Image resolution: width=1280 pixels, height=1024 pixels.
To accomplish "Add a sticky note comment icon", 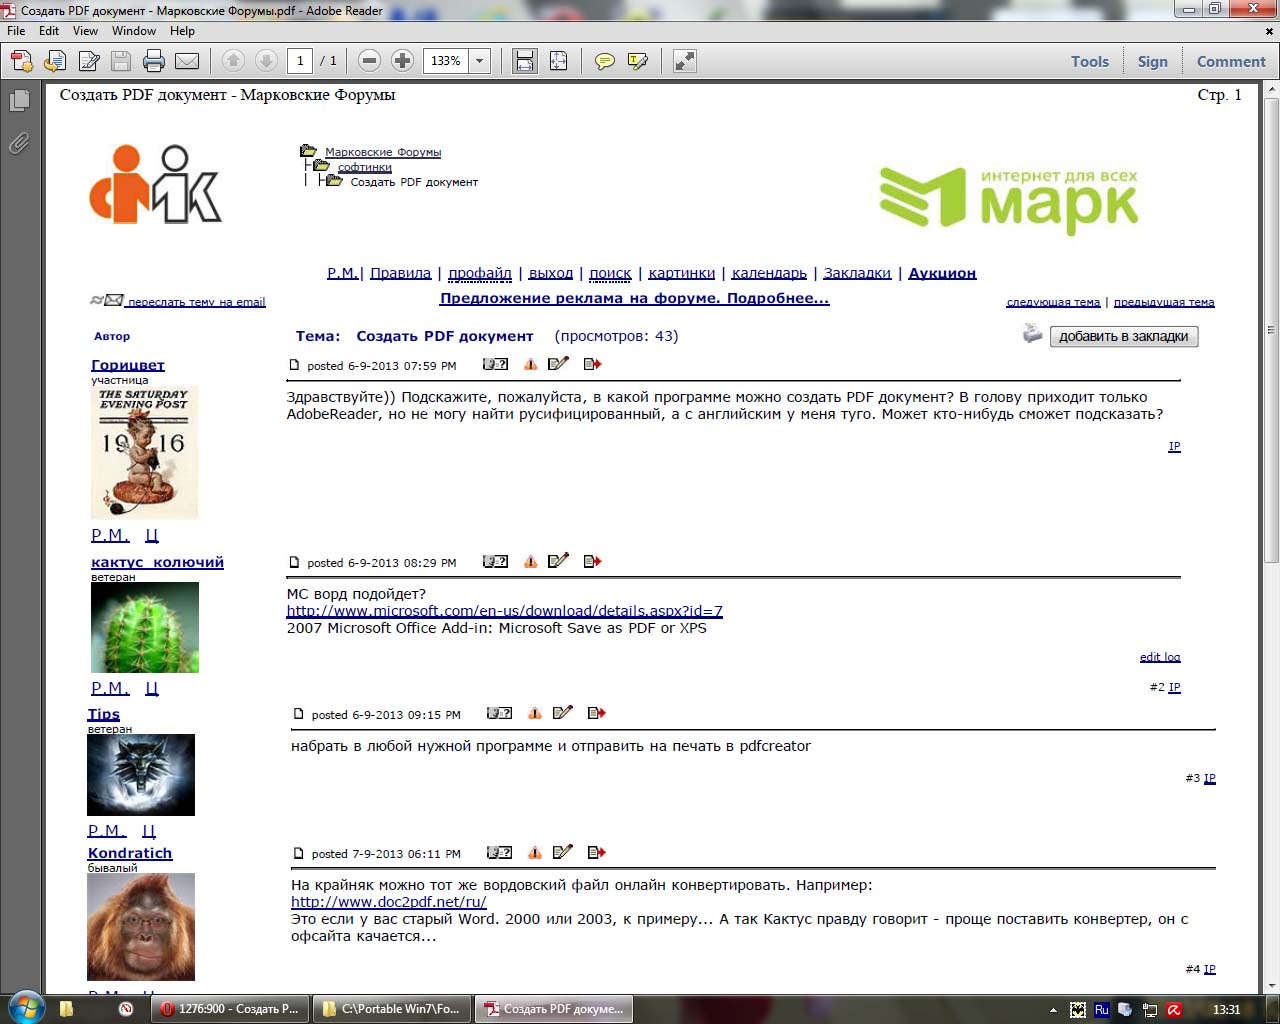I will click(605, 62).
